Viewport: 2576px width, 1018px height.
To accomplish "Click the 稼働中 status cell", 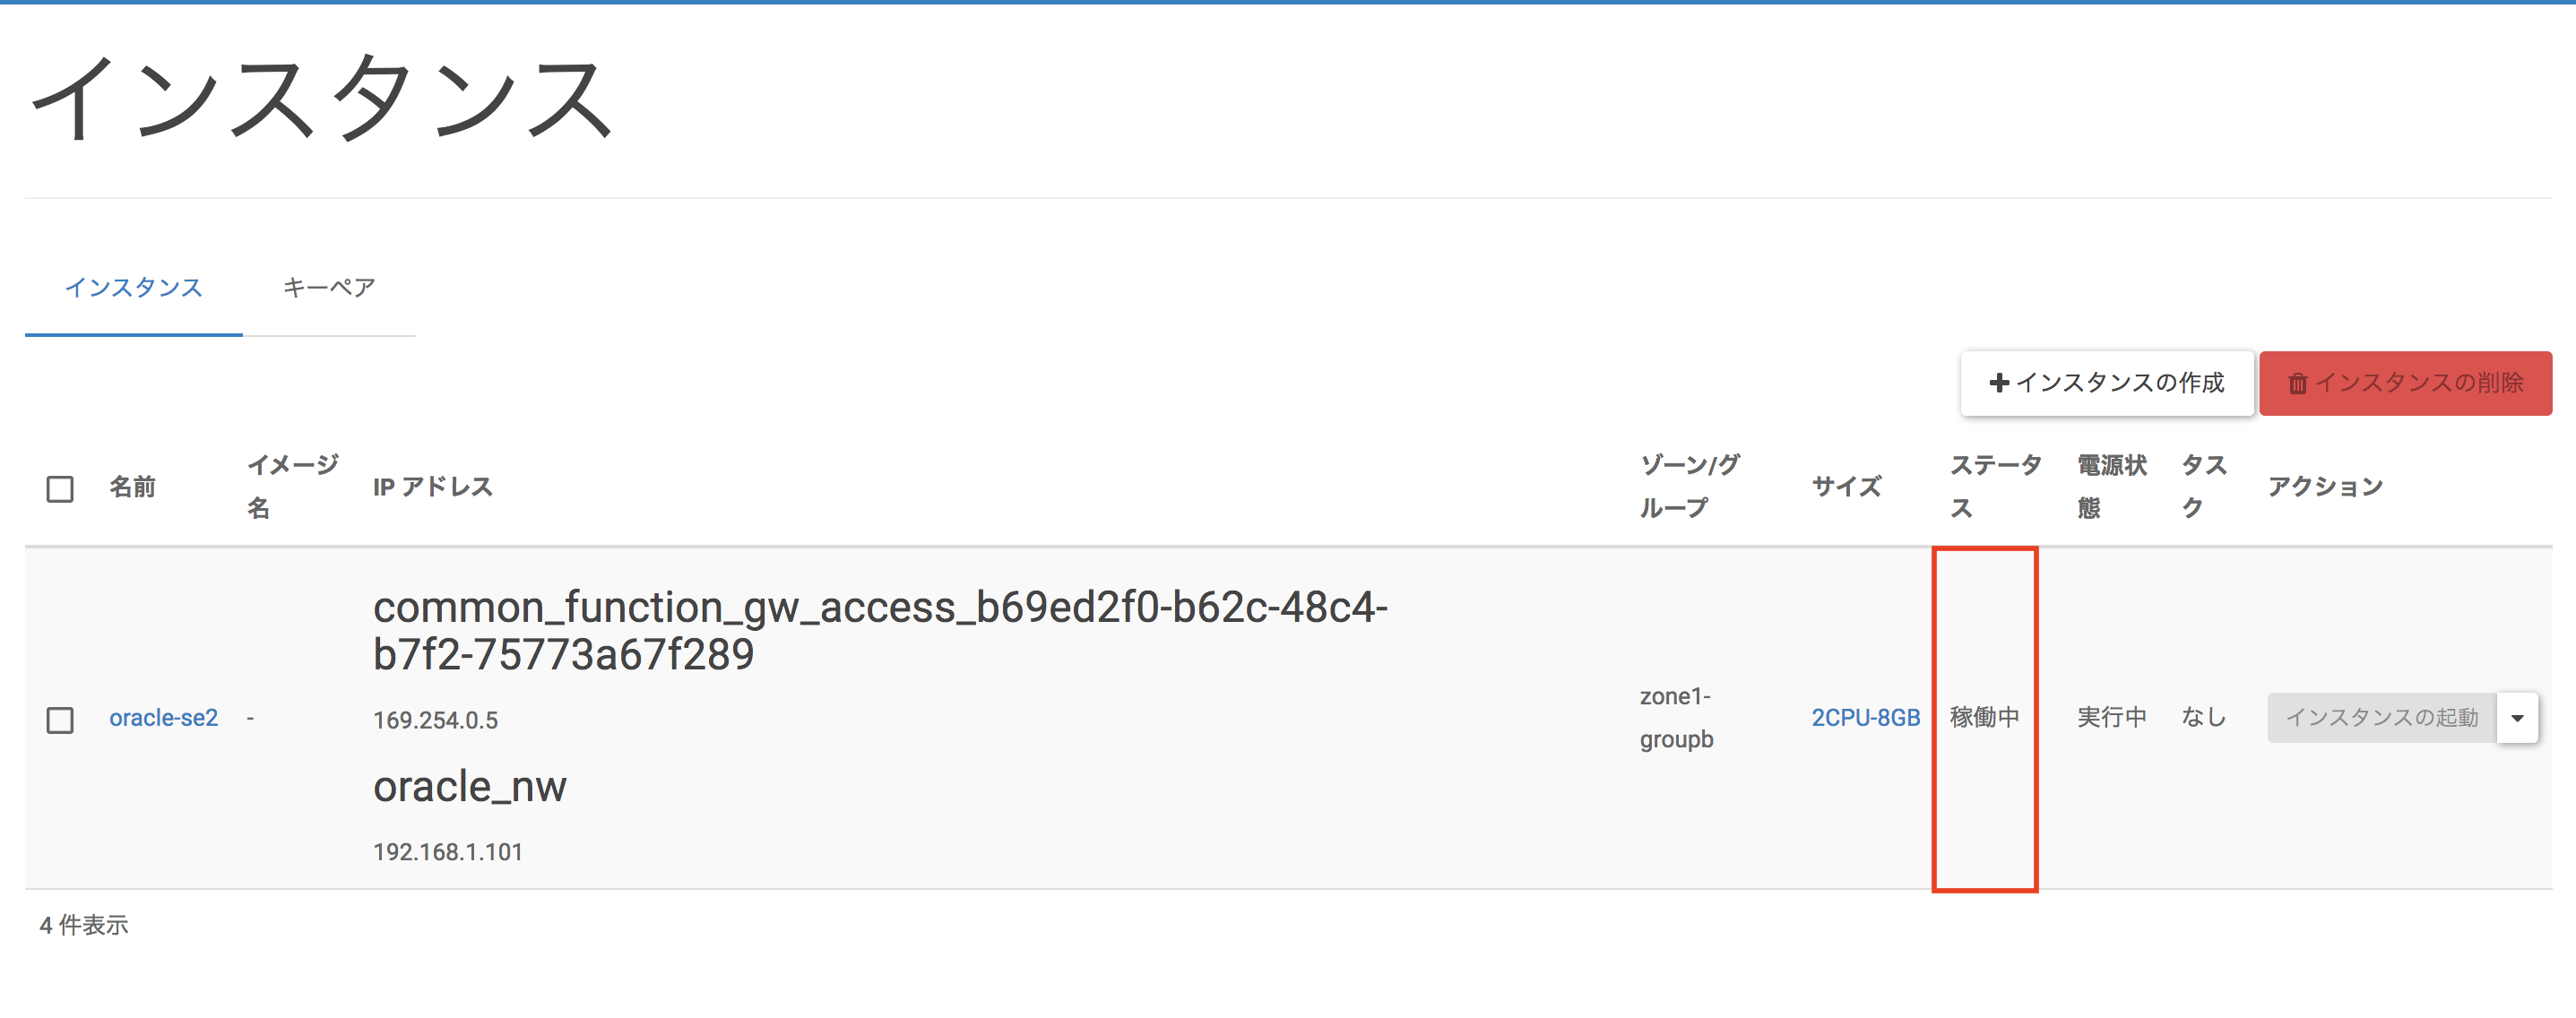I will tap(1984, 718).
